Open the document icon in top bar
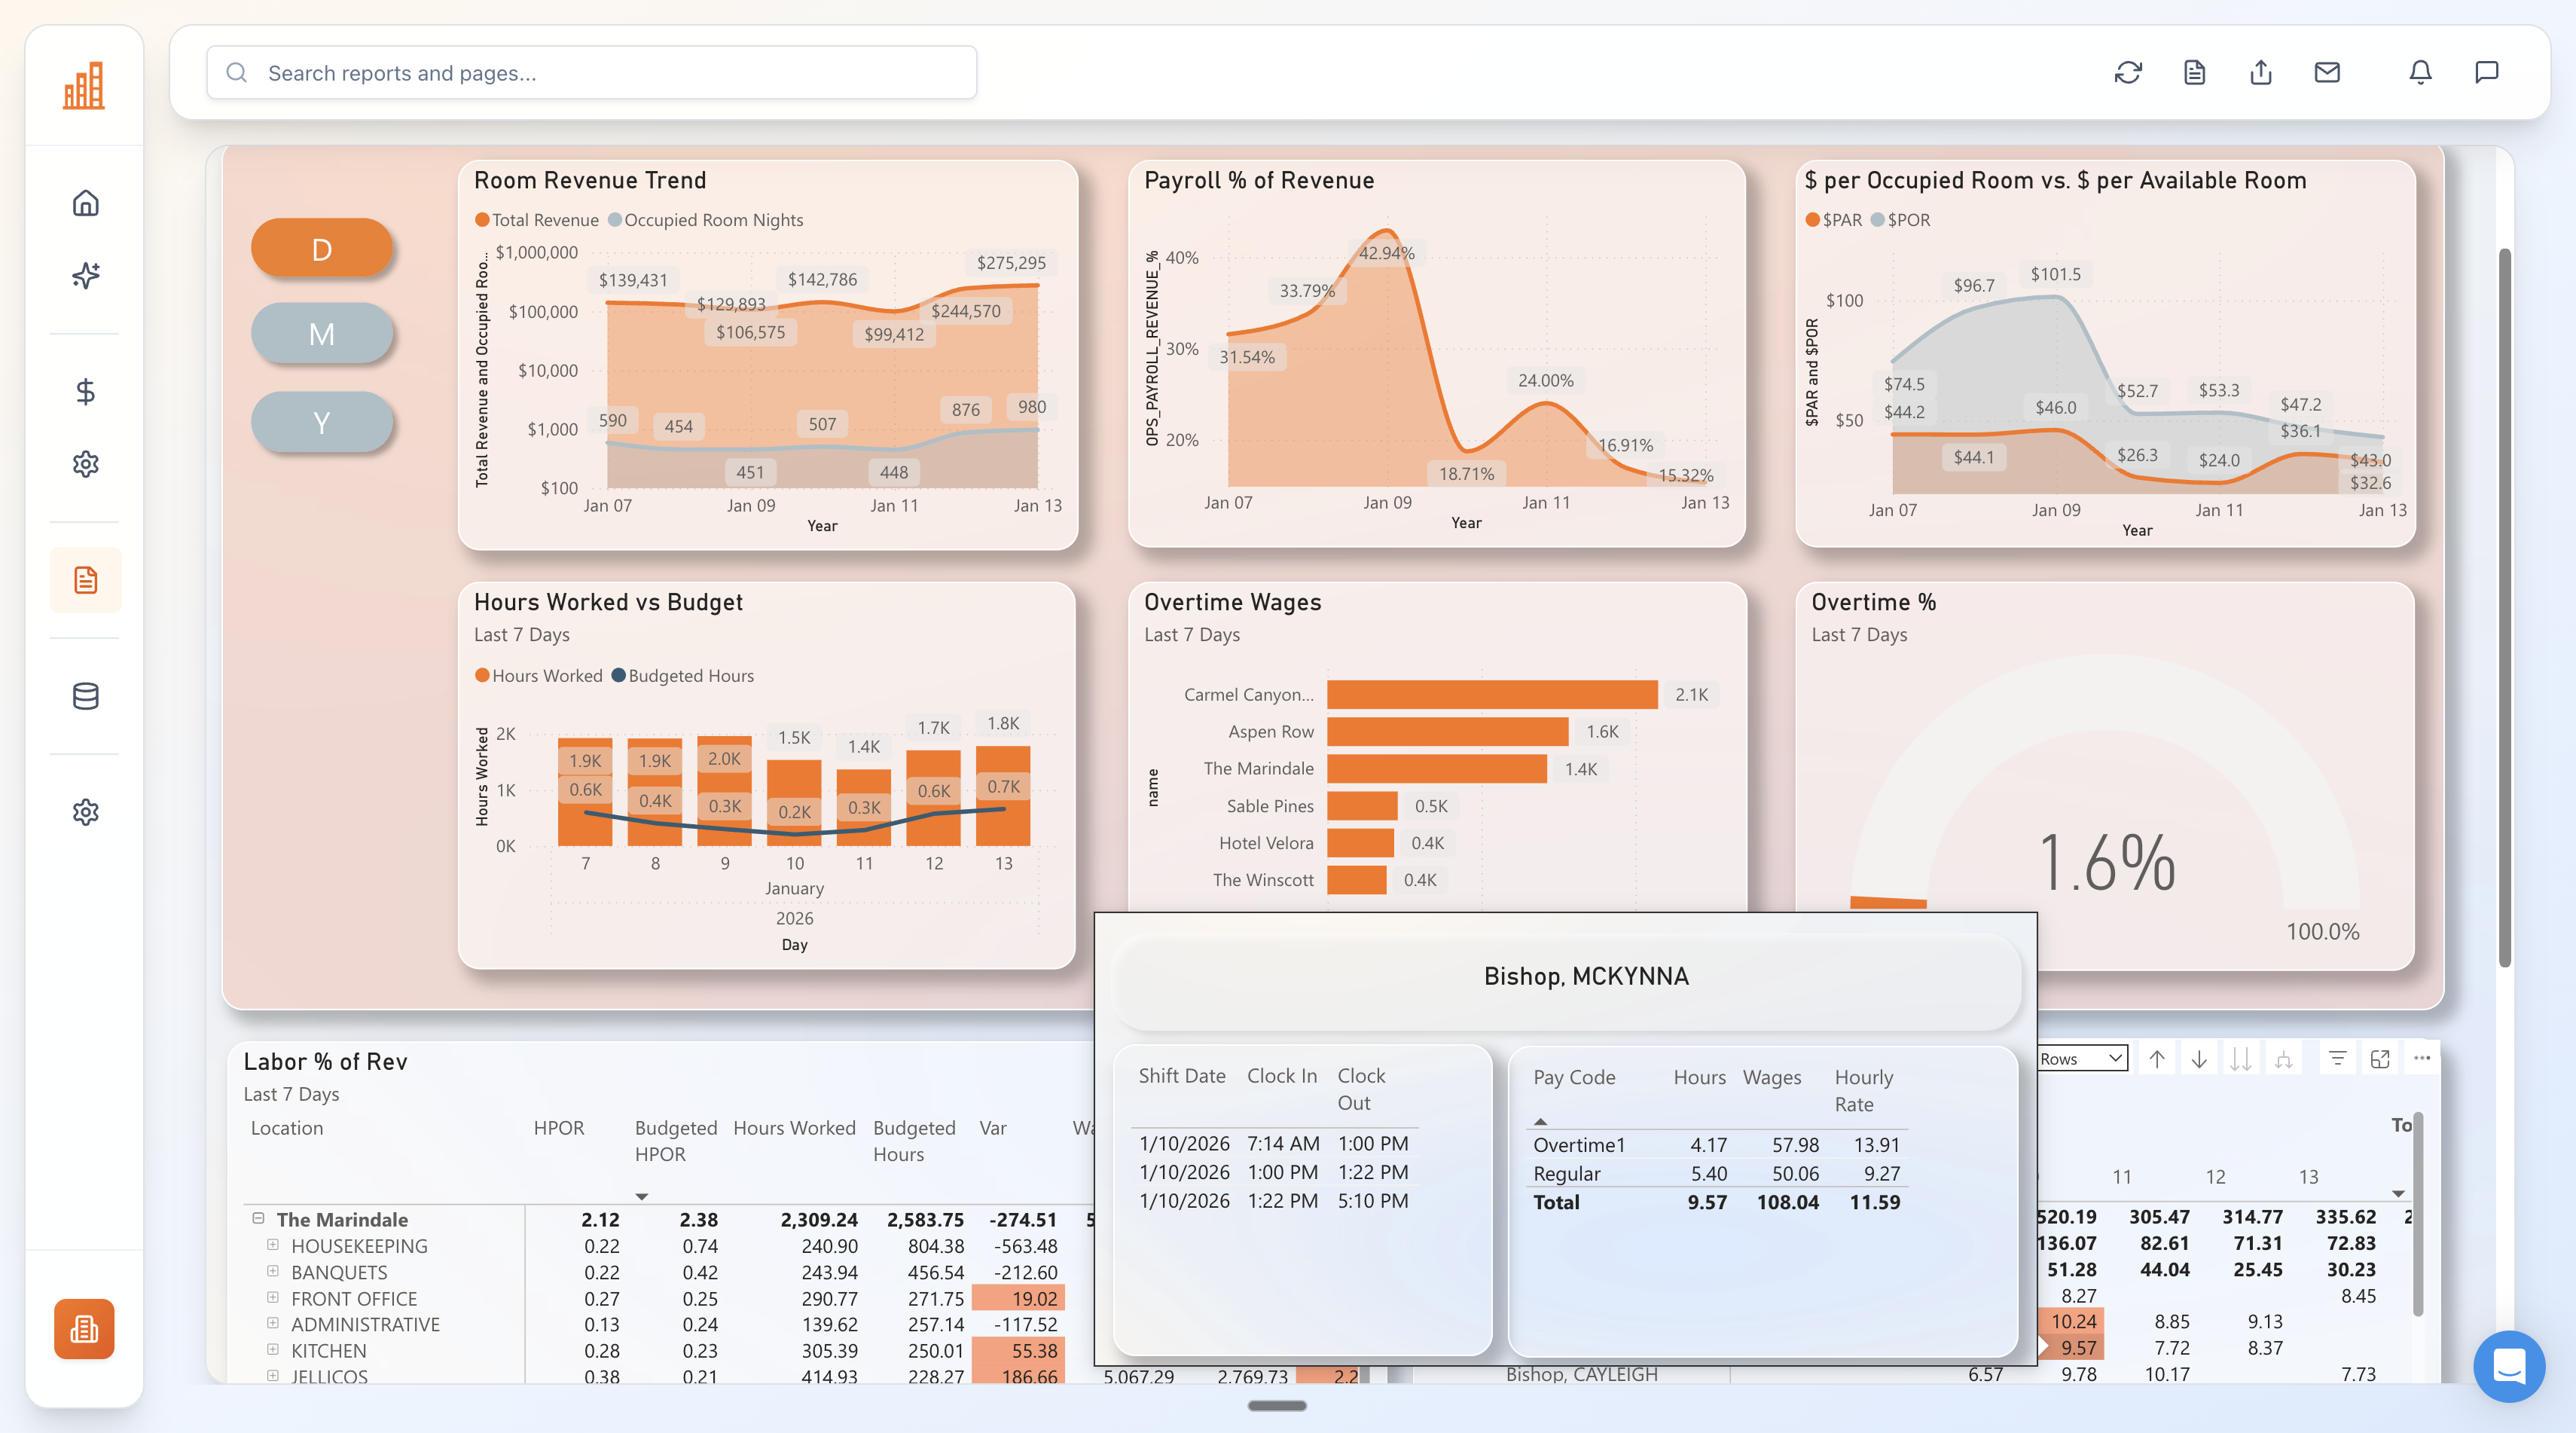Viewport: 2576px width, 1433px height. (2194, 72)
